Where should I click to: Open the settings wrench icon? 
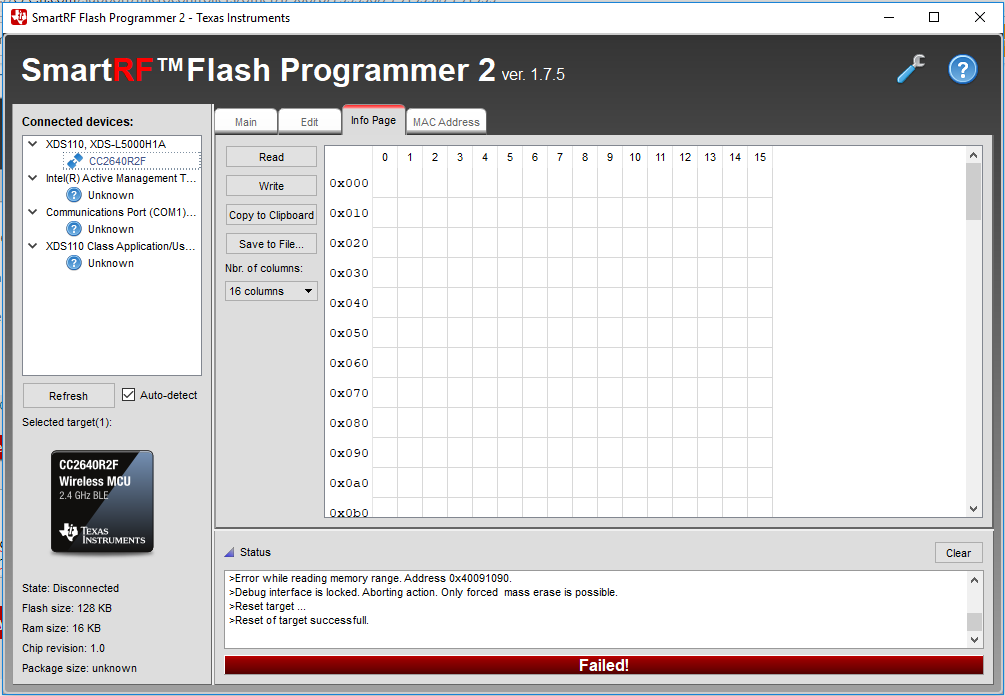[911, 69]
